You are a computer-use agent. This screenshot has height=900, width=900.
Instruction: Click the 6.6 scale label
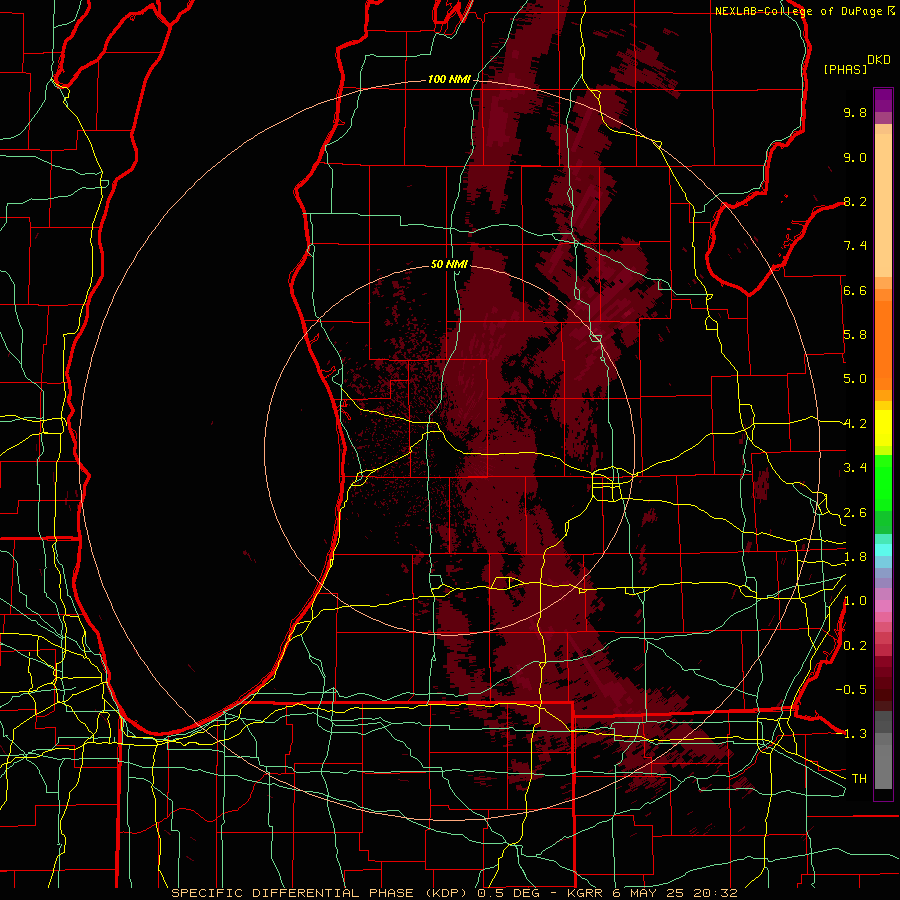(x=855, y=290)
